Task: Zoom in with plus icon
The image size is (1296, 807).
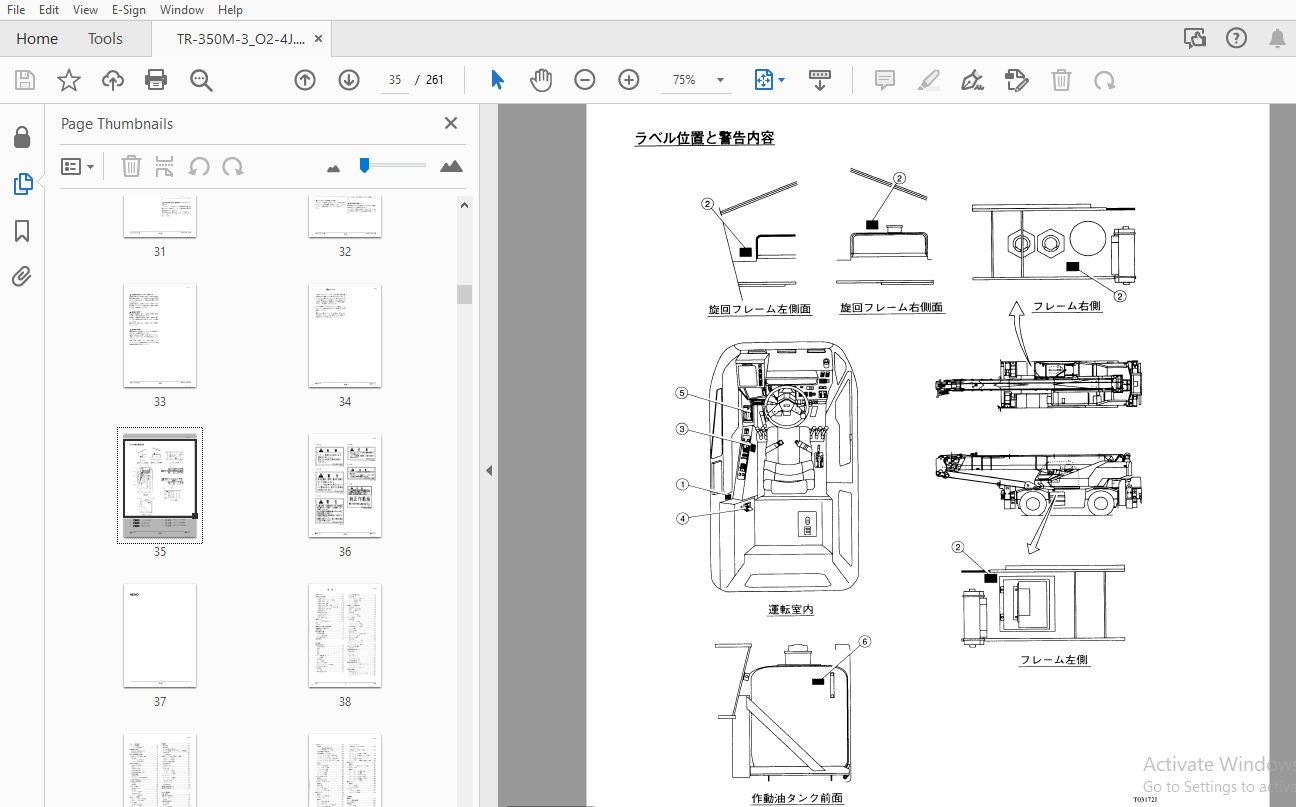Action: (x=629, y=80)
